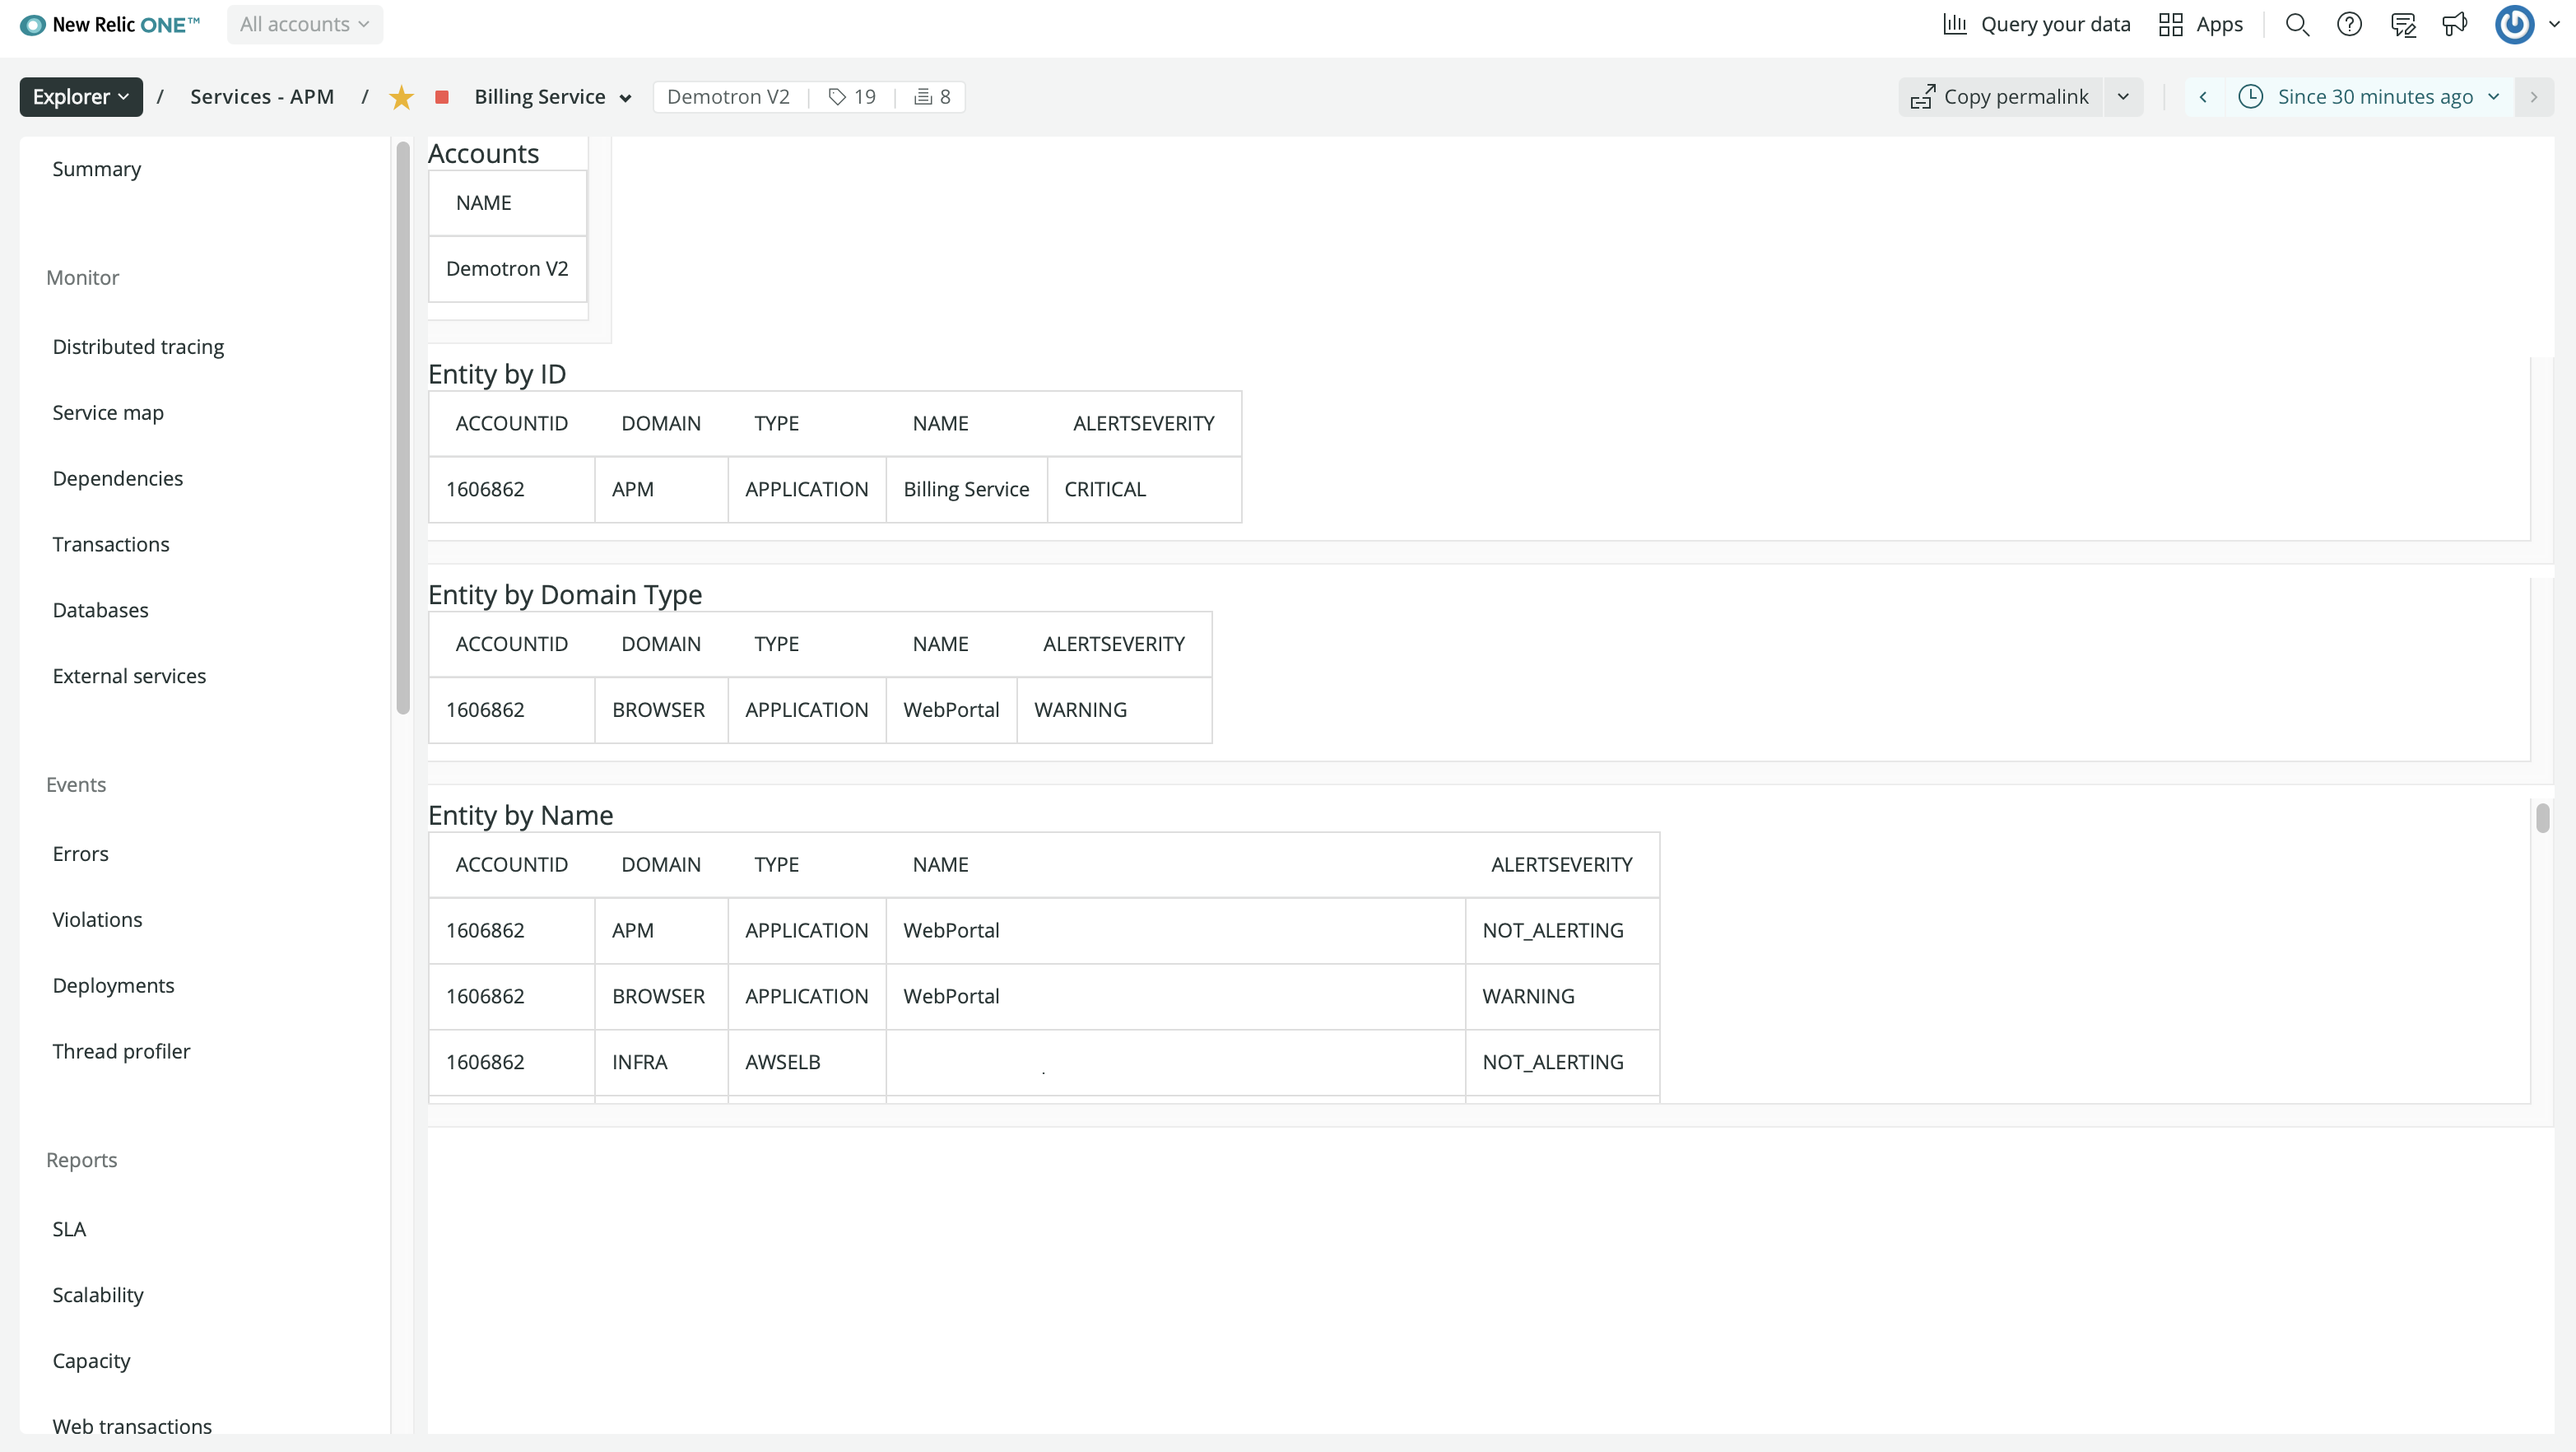2576x1452 pixels.
Task: Open the Service map menu item
Action: point(108,413)
